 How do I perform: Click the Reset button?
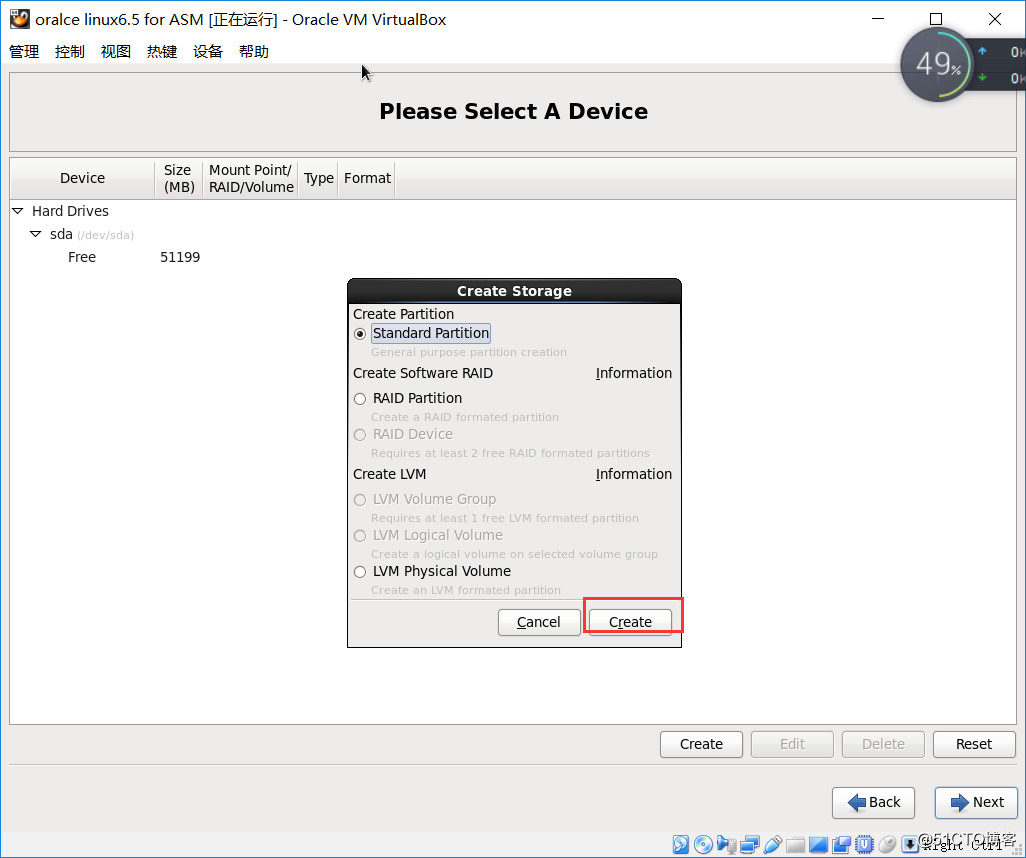(974, 744)
